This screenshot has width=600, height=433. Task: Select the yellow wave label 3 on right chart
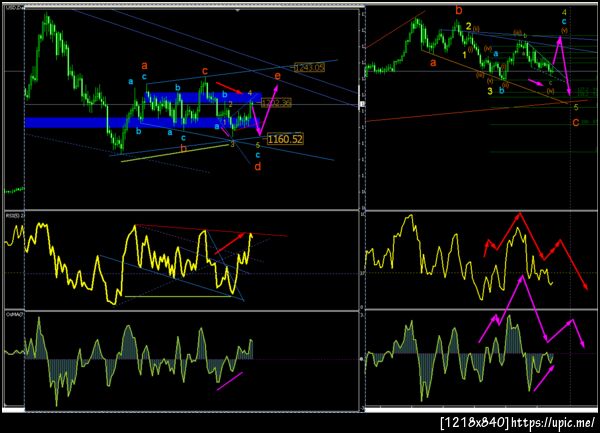coord(490,91)
